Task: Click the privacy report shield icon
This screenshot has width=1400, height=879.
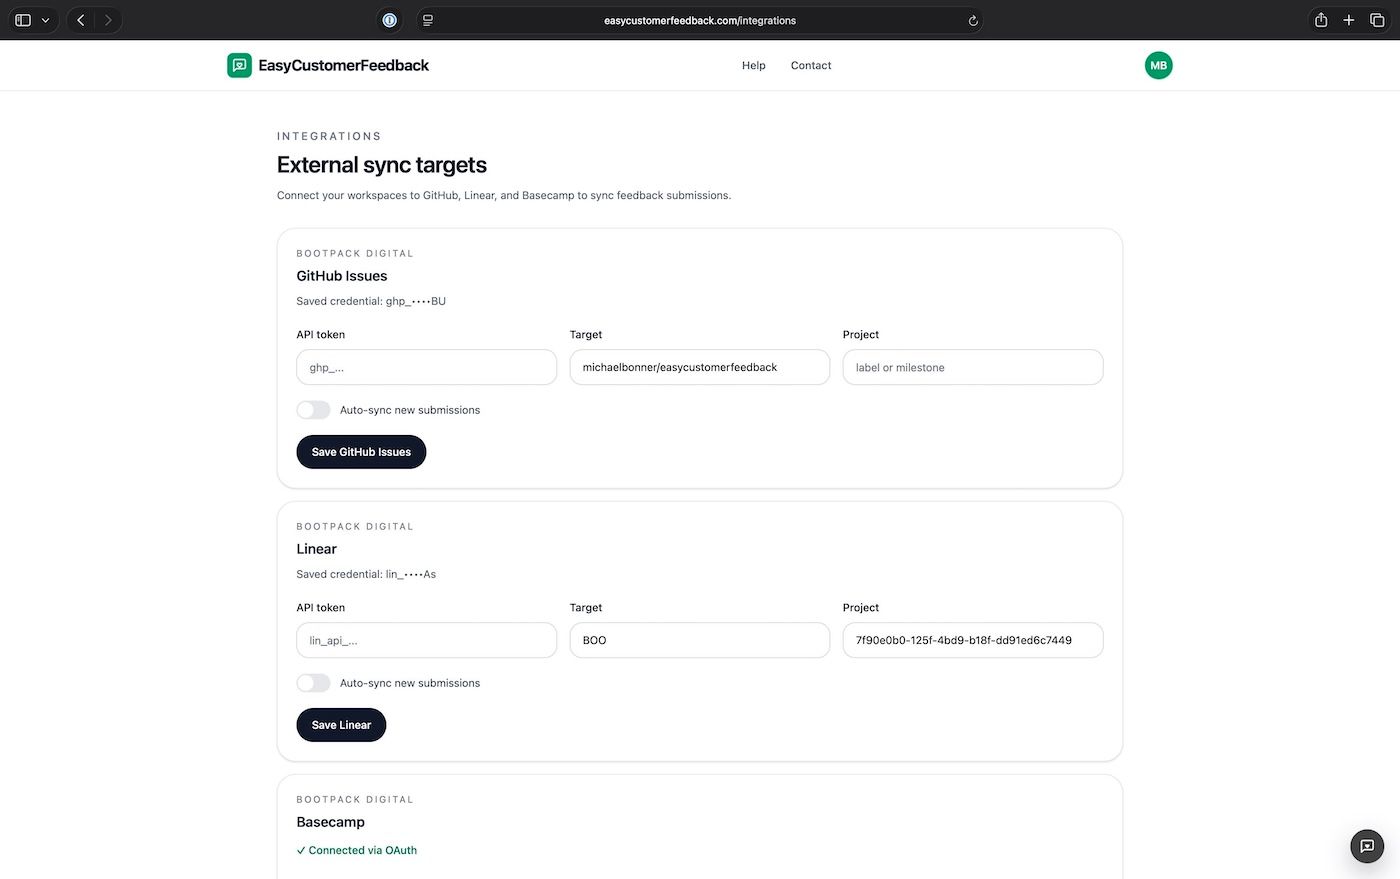Action: click(x=389, y=19)
